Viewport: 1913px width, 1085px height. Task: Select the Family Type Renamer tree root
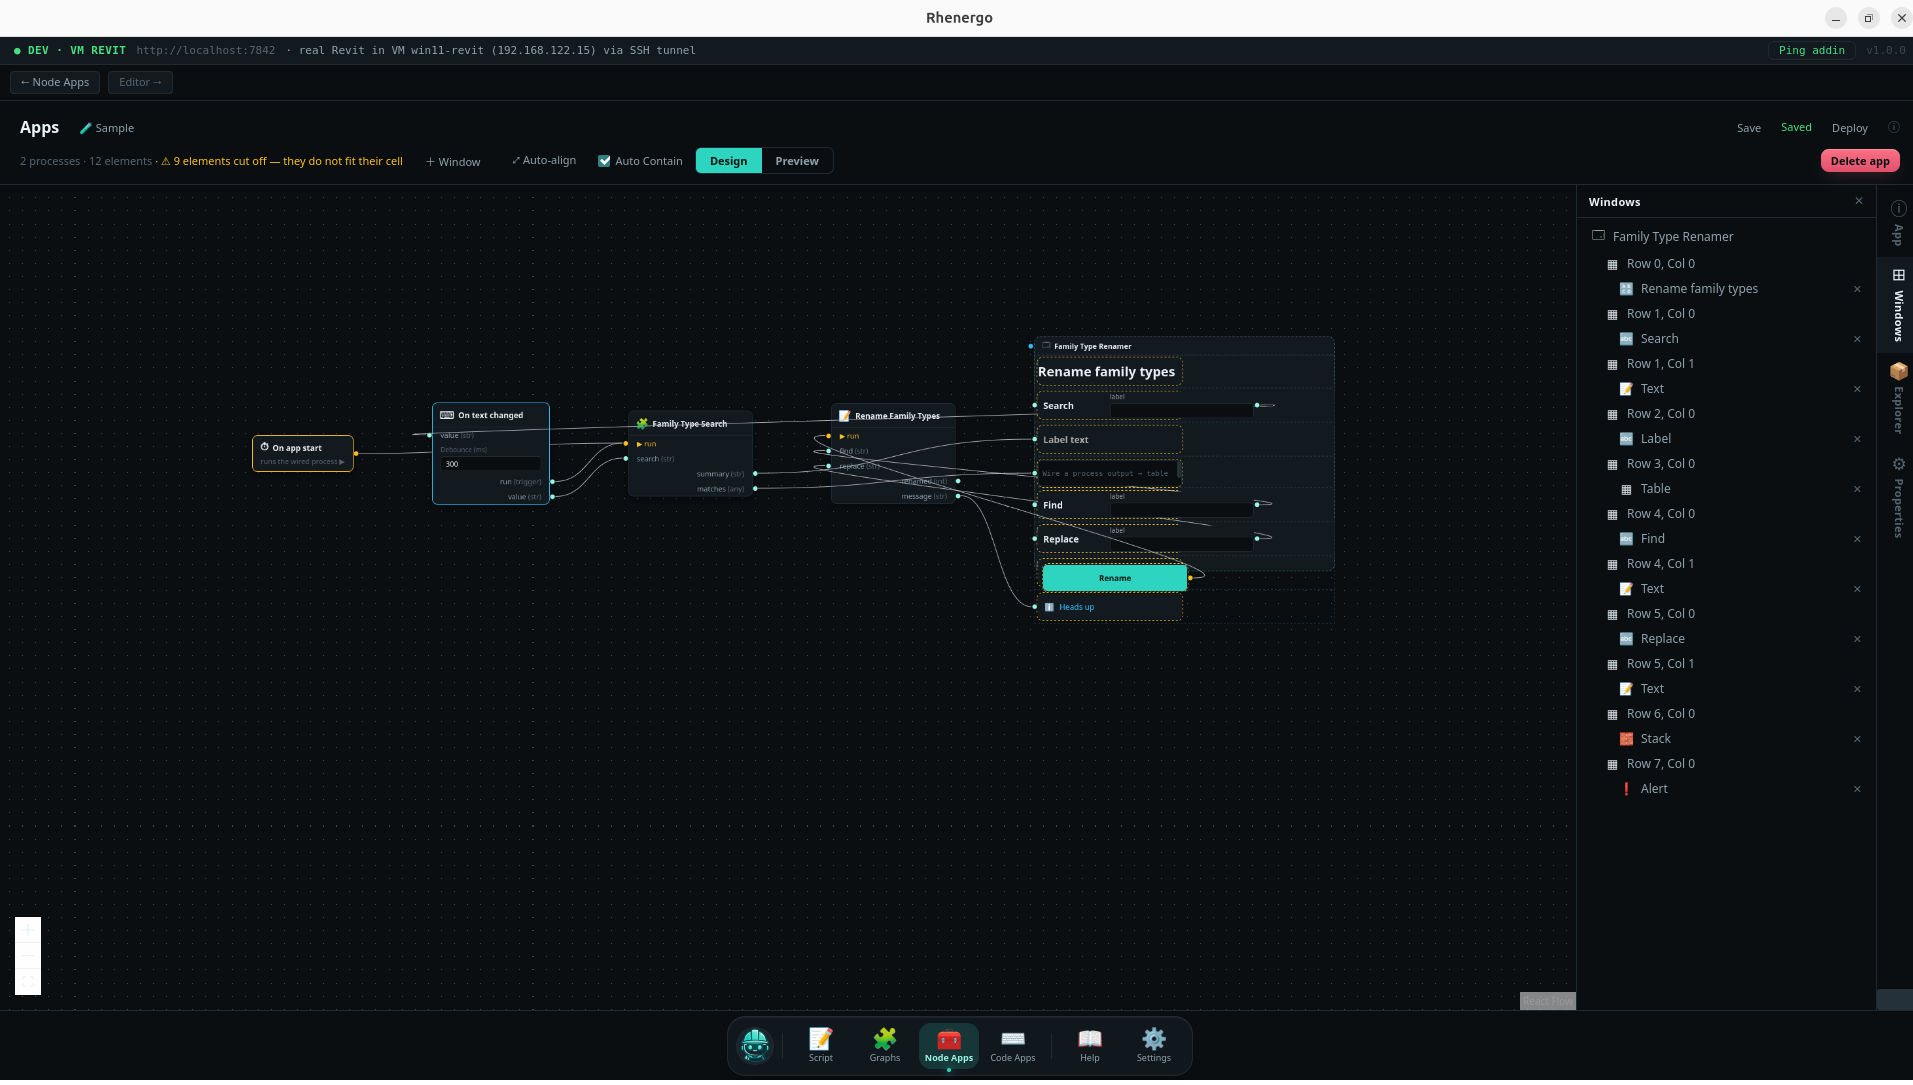coord(1672,237)
